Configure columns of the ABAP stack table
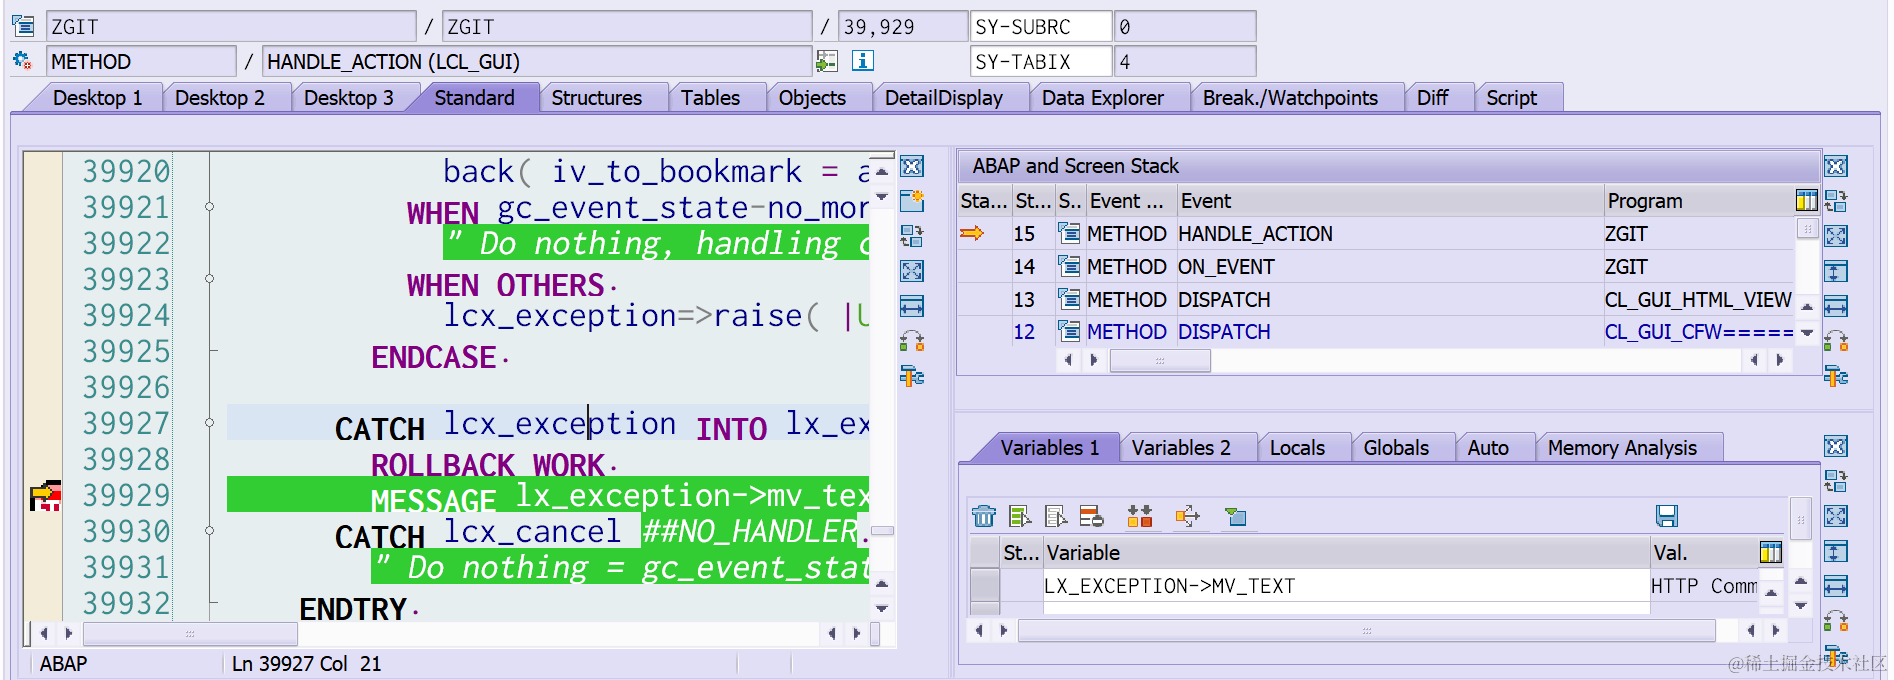The height and width of the screenshot is (680, 1894). pyautogui.click(x=1806, y=201)
